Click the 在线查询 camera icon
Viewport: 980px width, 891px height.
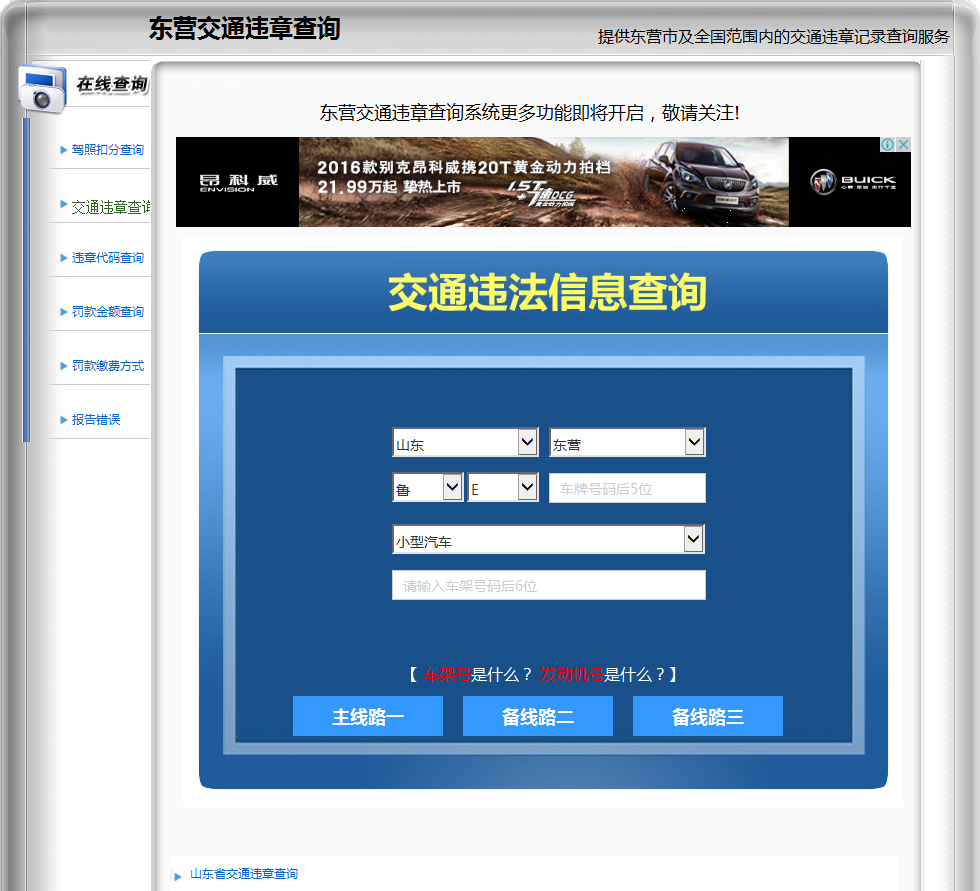pyautogui.click(x=42, y=89)
